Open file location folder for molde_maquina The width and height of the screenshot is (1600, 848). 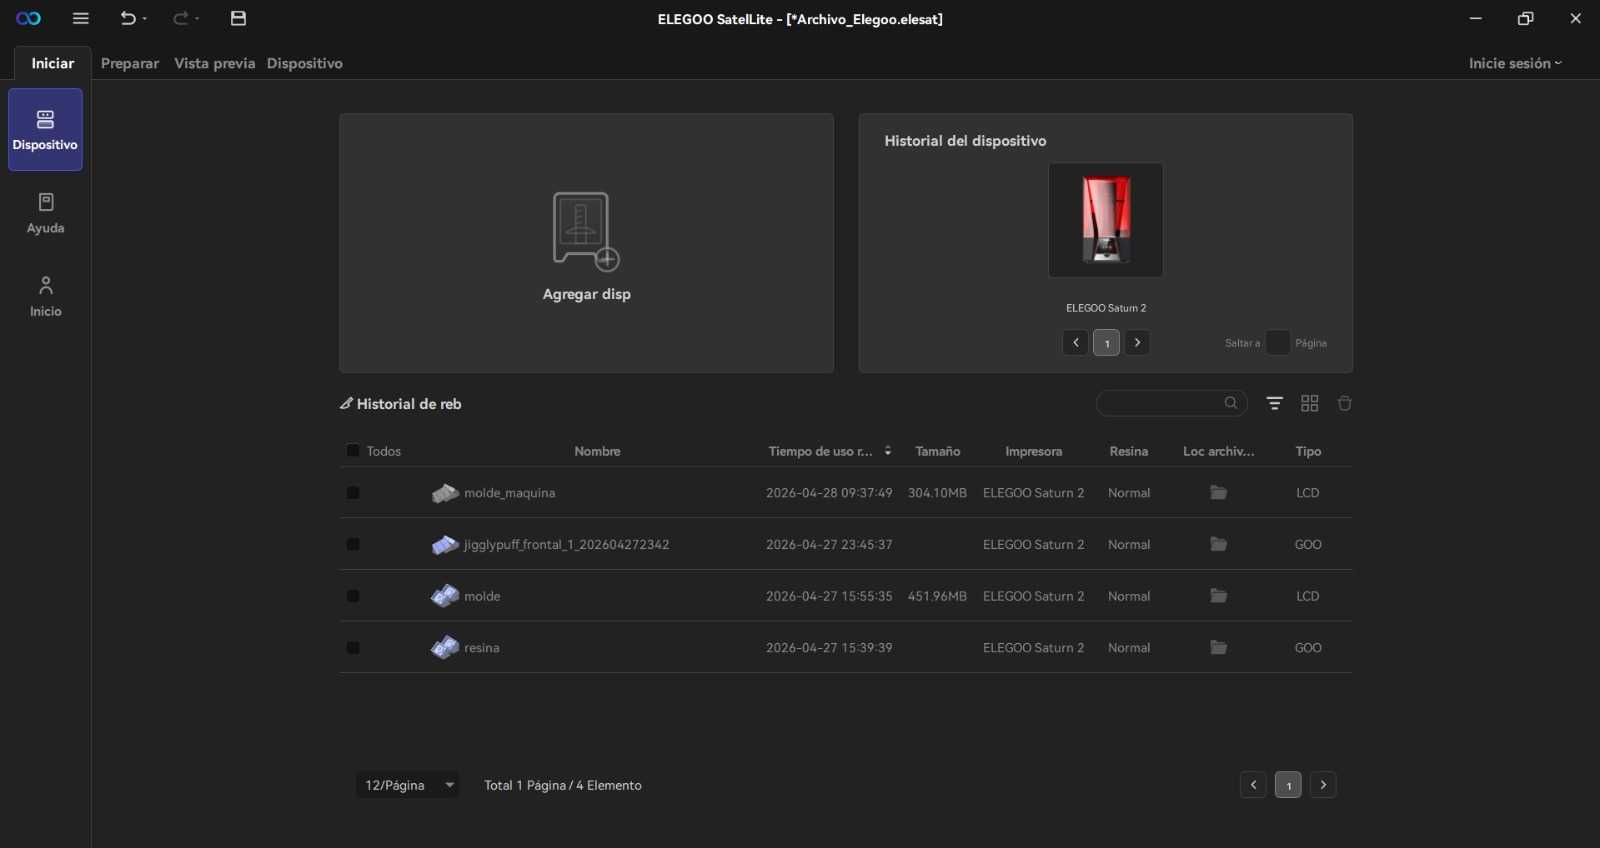(1218, 493)
